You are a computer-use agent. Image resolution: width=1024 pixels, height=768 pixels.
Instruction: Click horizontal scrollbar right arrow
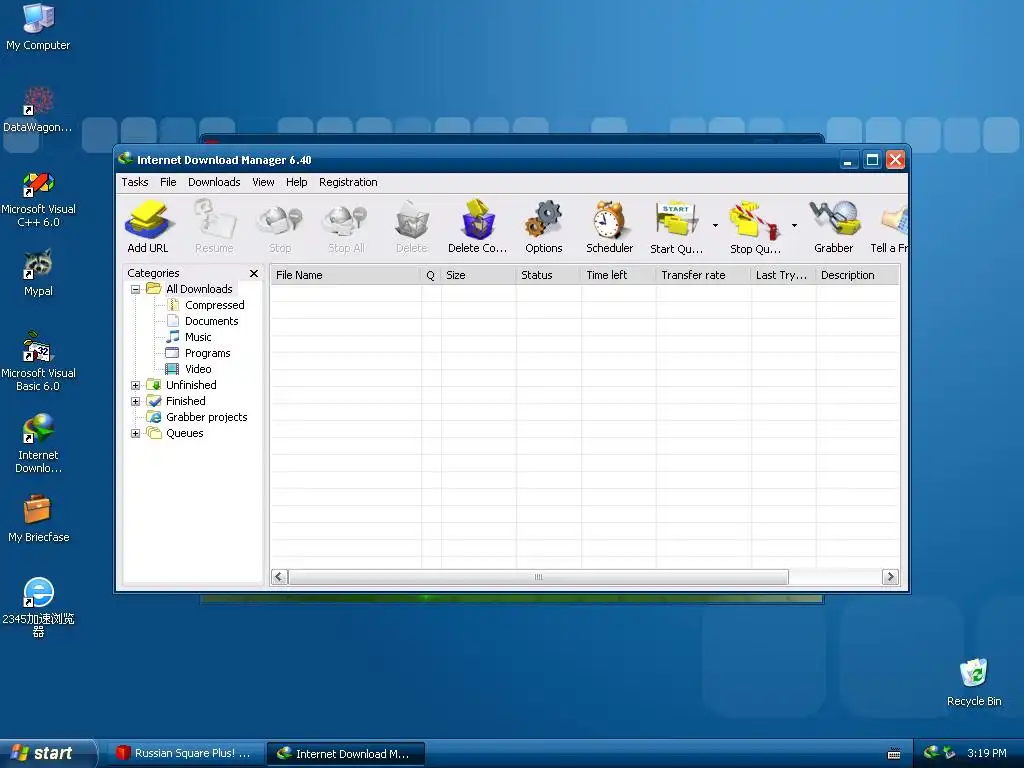(x=890, y=577)
